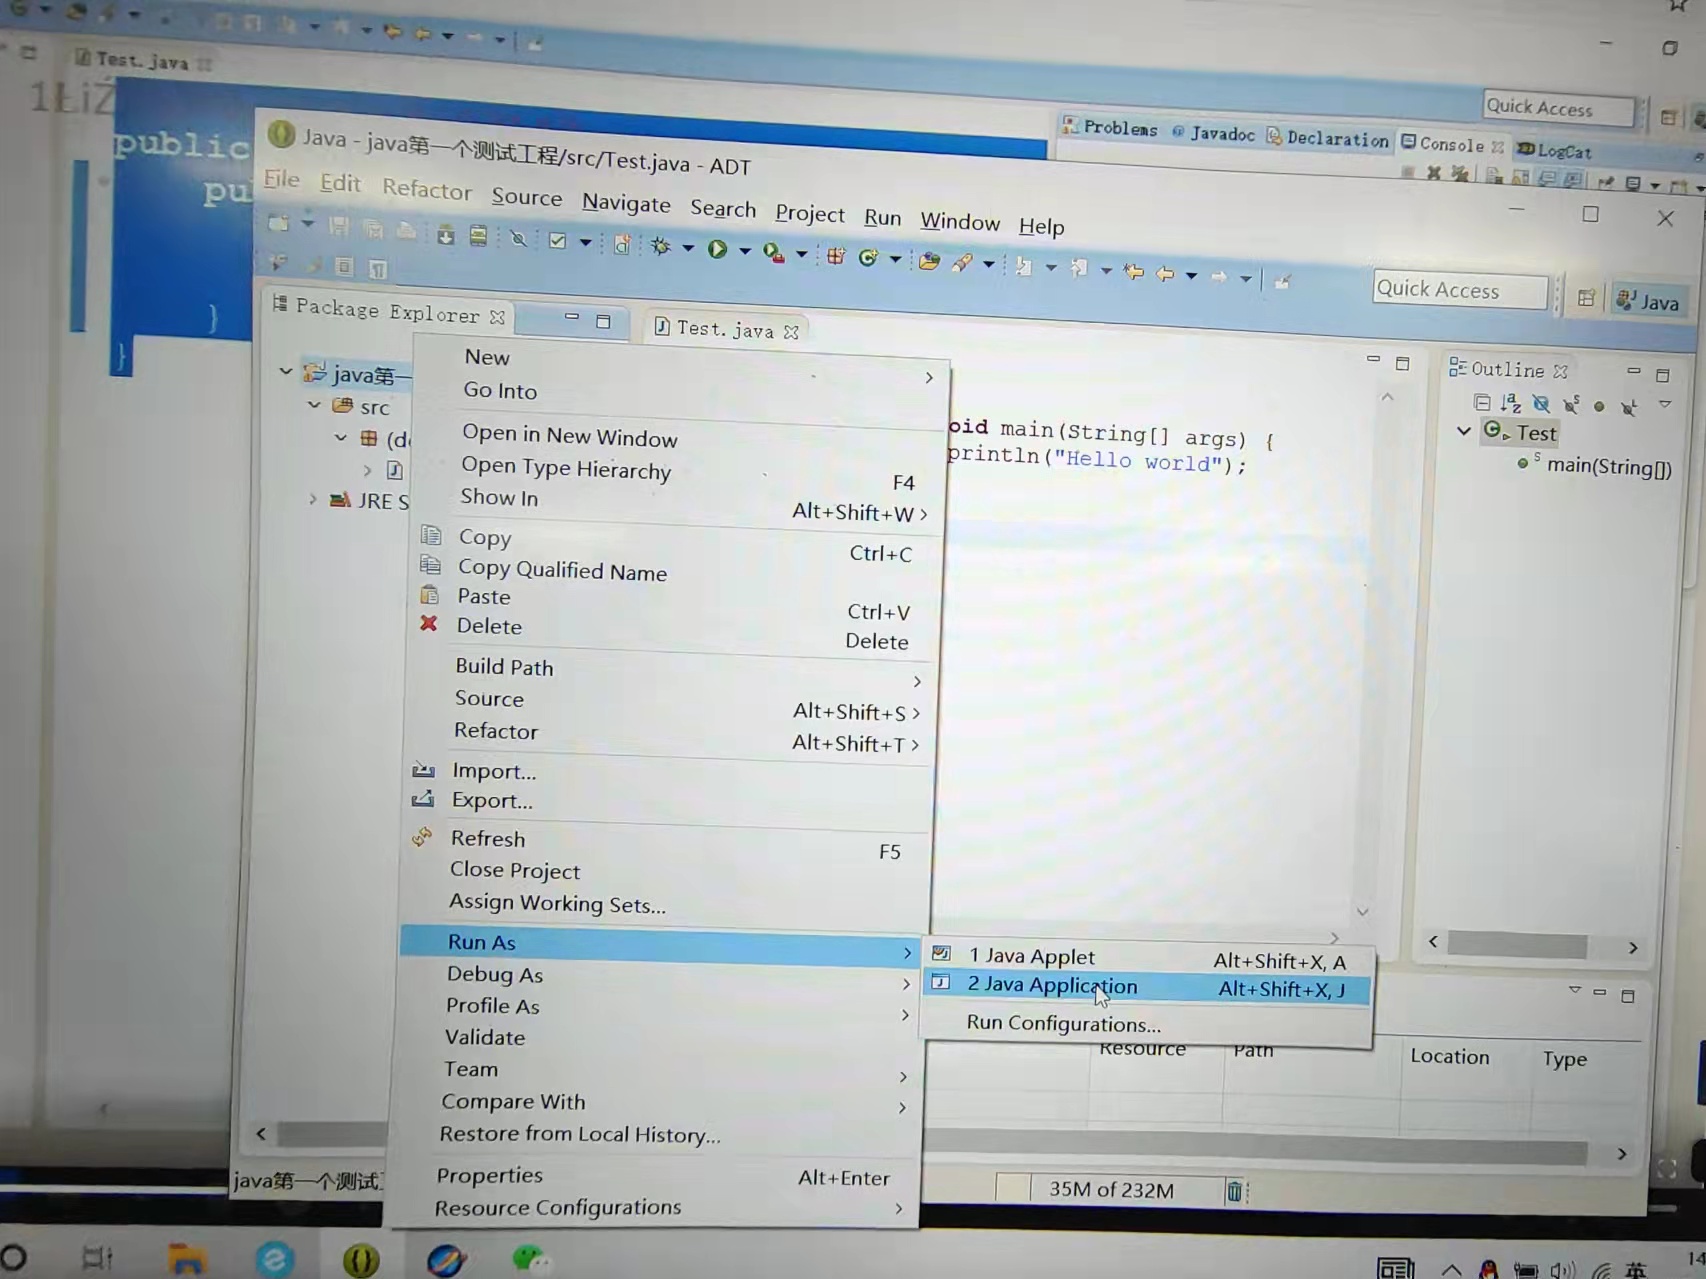Toggle the hide fields filter in Outline
The image size is (1706, 1279).
(1541, 403)
